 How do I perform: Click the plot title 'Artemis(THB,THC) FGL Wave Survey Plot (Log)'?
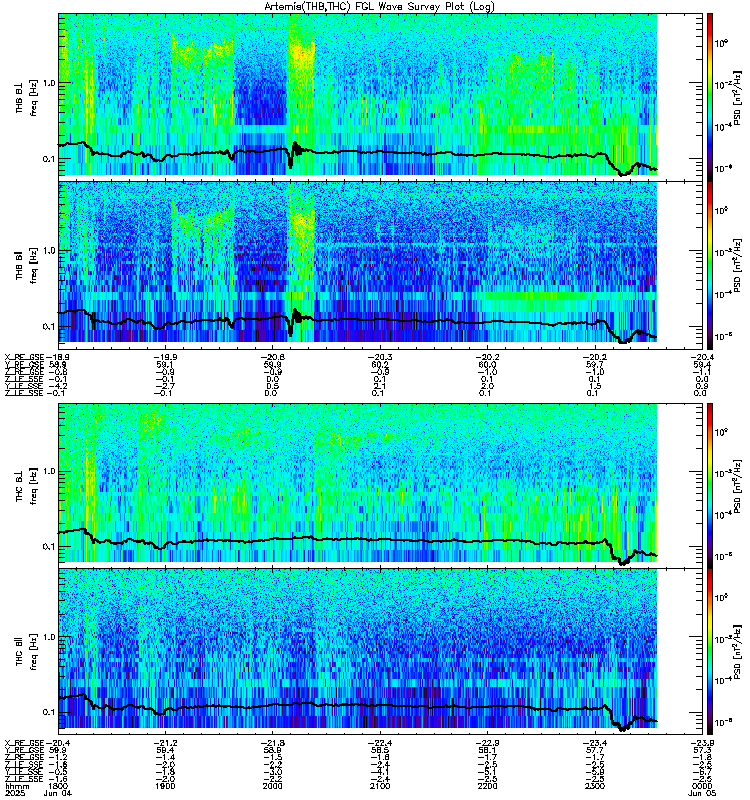tap(379, 6)
